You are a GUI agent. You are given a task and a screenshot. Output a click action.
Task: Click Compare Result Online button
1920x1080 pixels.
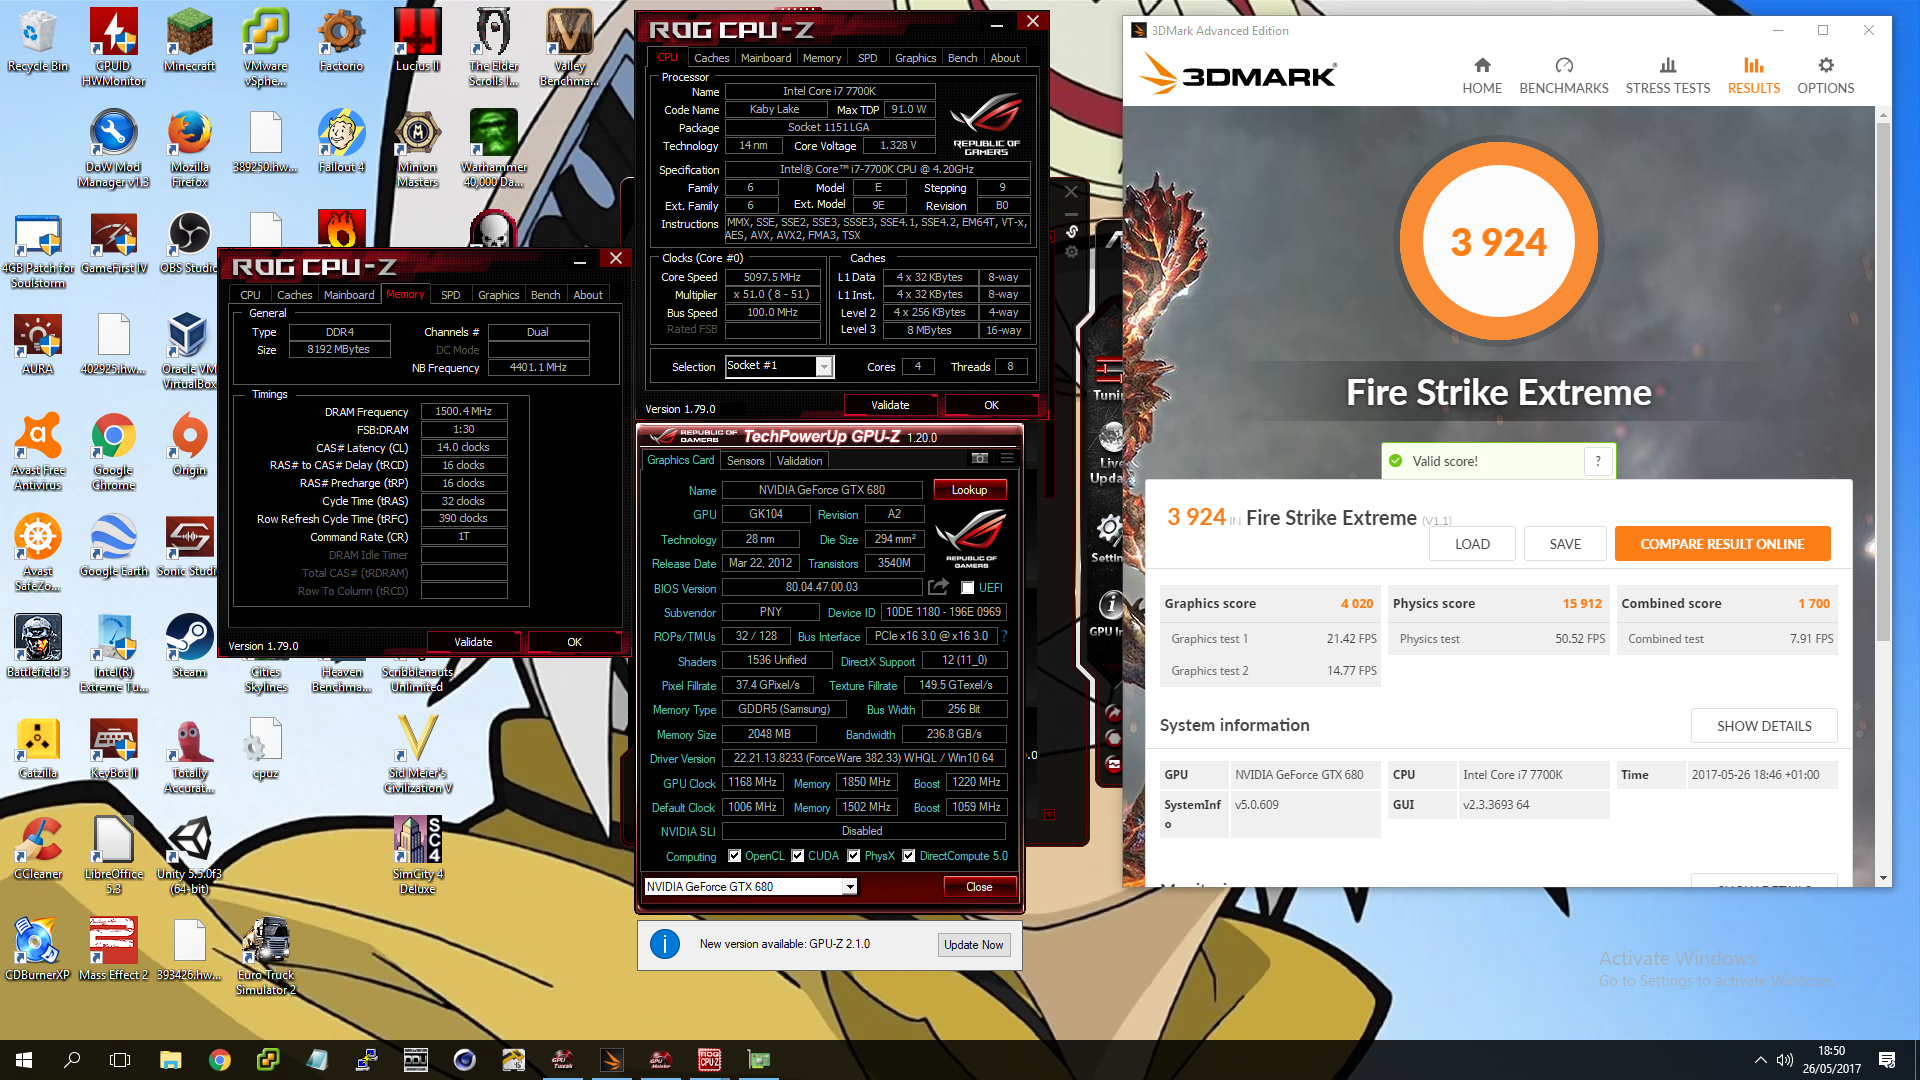tap(1722, 544)
